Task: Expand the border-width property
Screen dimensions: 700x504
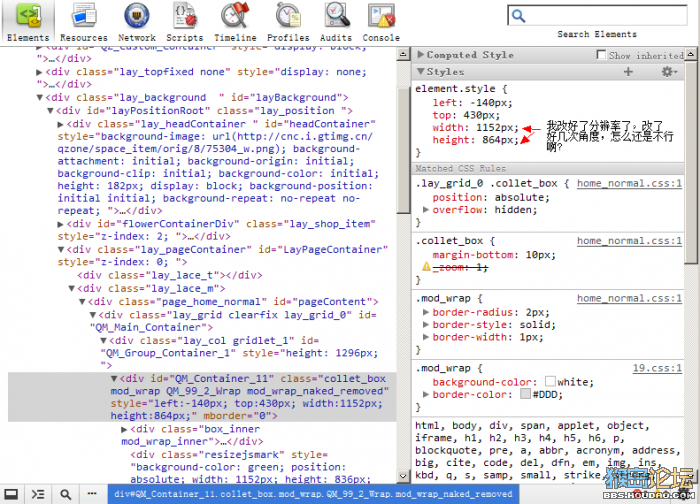Action: pos(425,337)
